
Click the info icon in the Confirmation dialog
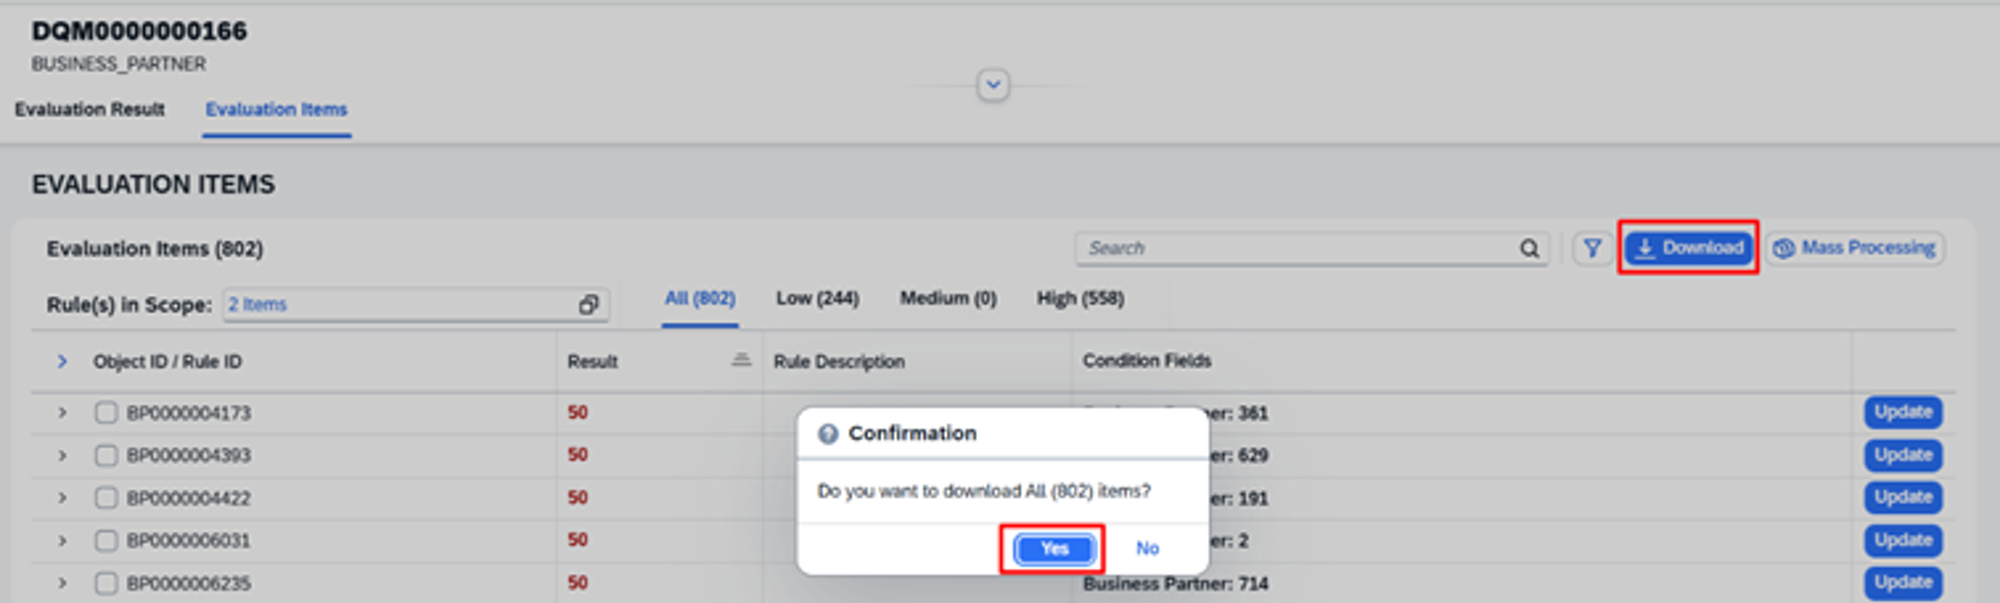point(829,433)
